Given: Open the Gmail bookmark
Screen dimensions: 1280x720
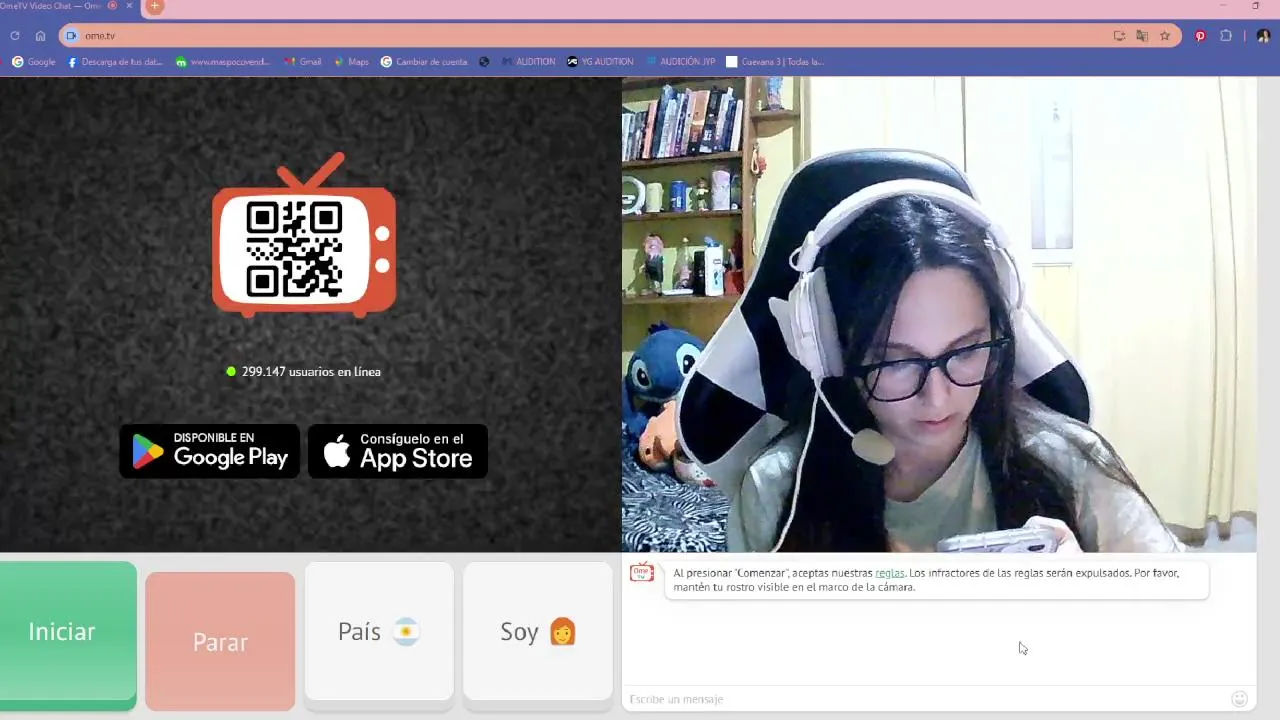Looking at the screenshot, I should pos(302,62).
